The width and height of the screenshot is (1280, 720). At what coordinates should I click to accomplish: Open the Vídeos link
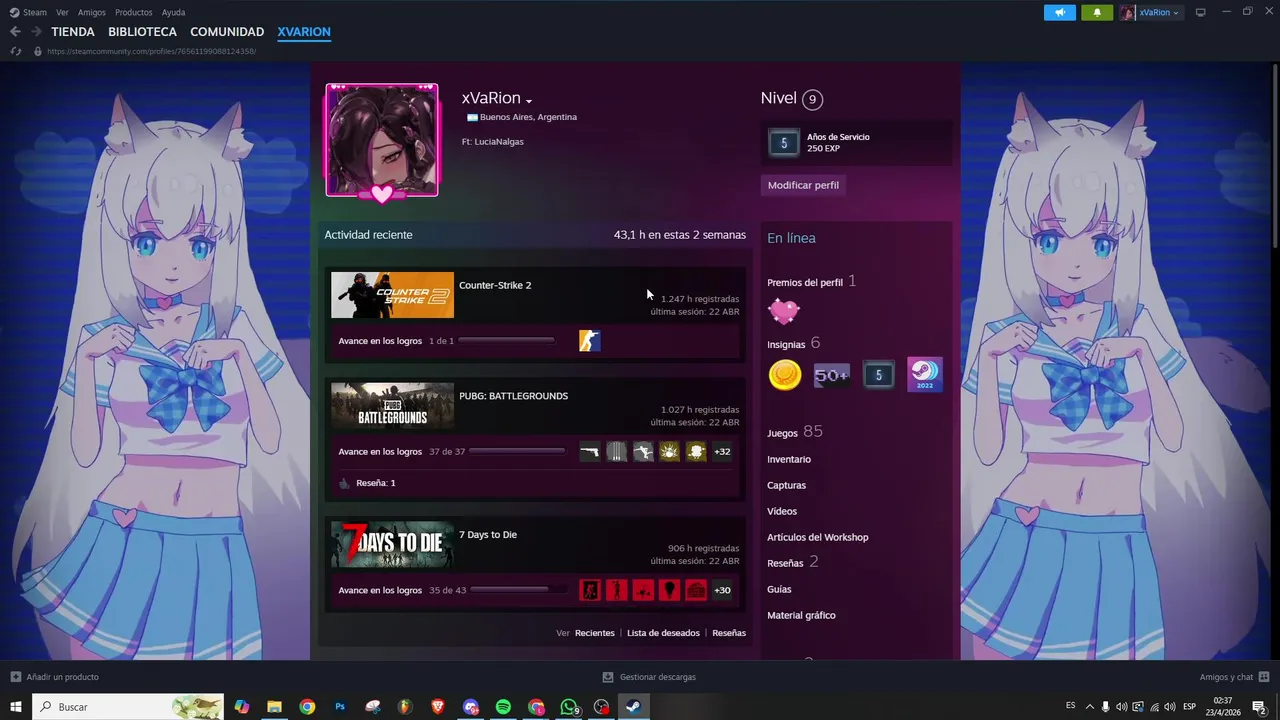tap(782, 511)
